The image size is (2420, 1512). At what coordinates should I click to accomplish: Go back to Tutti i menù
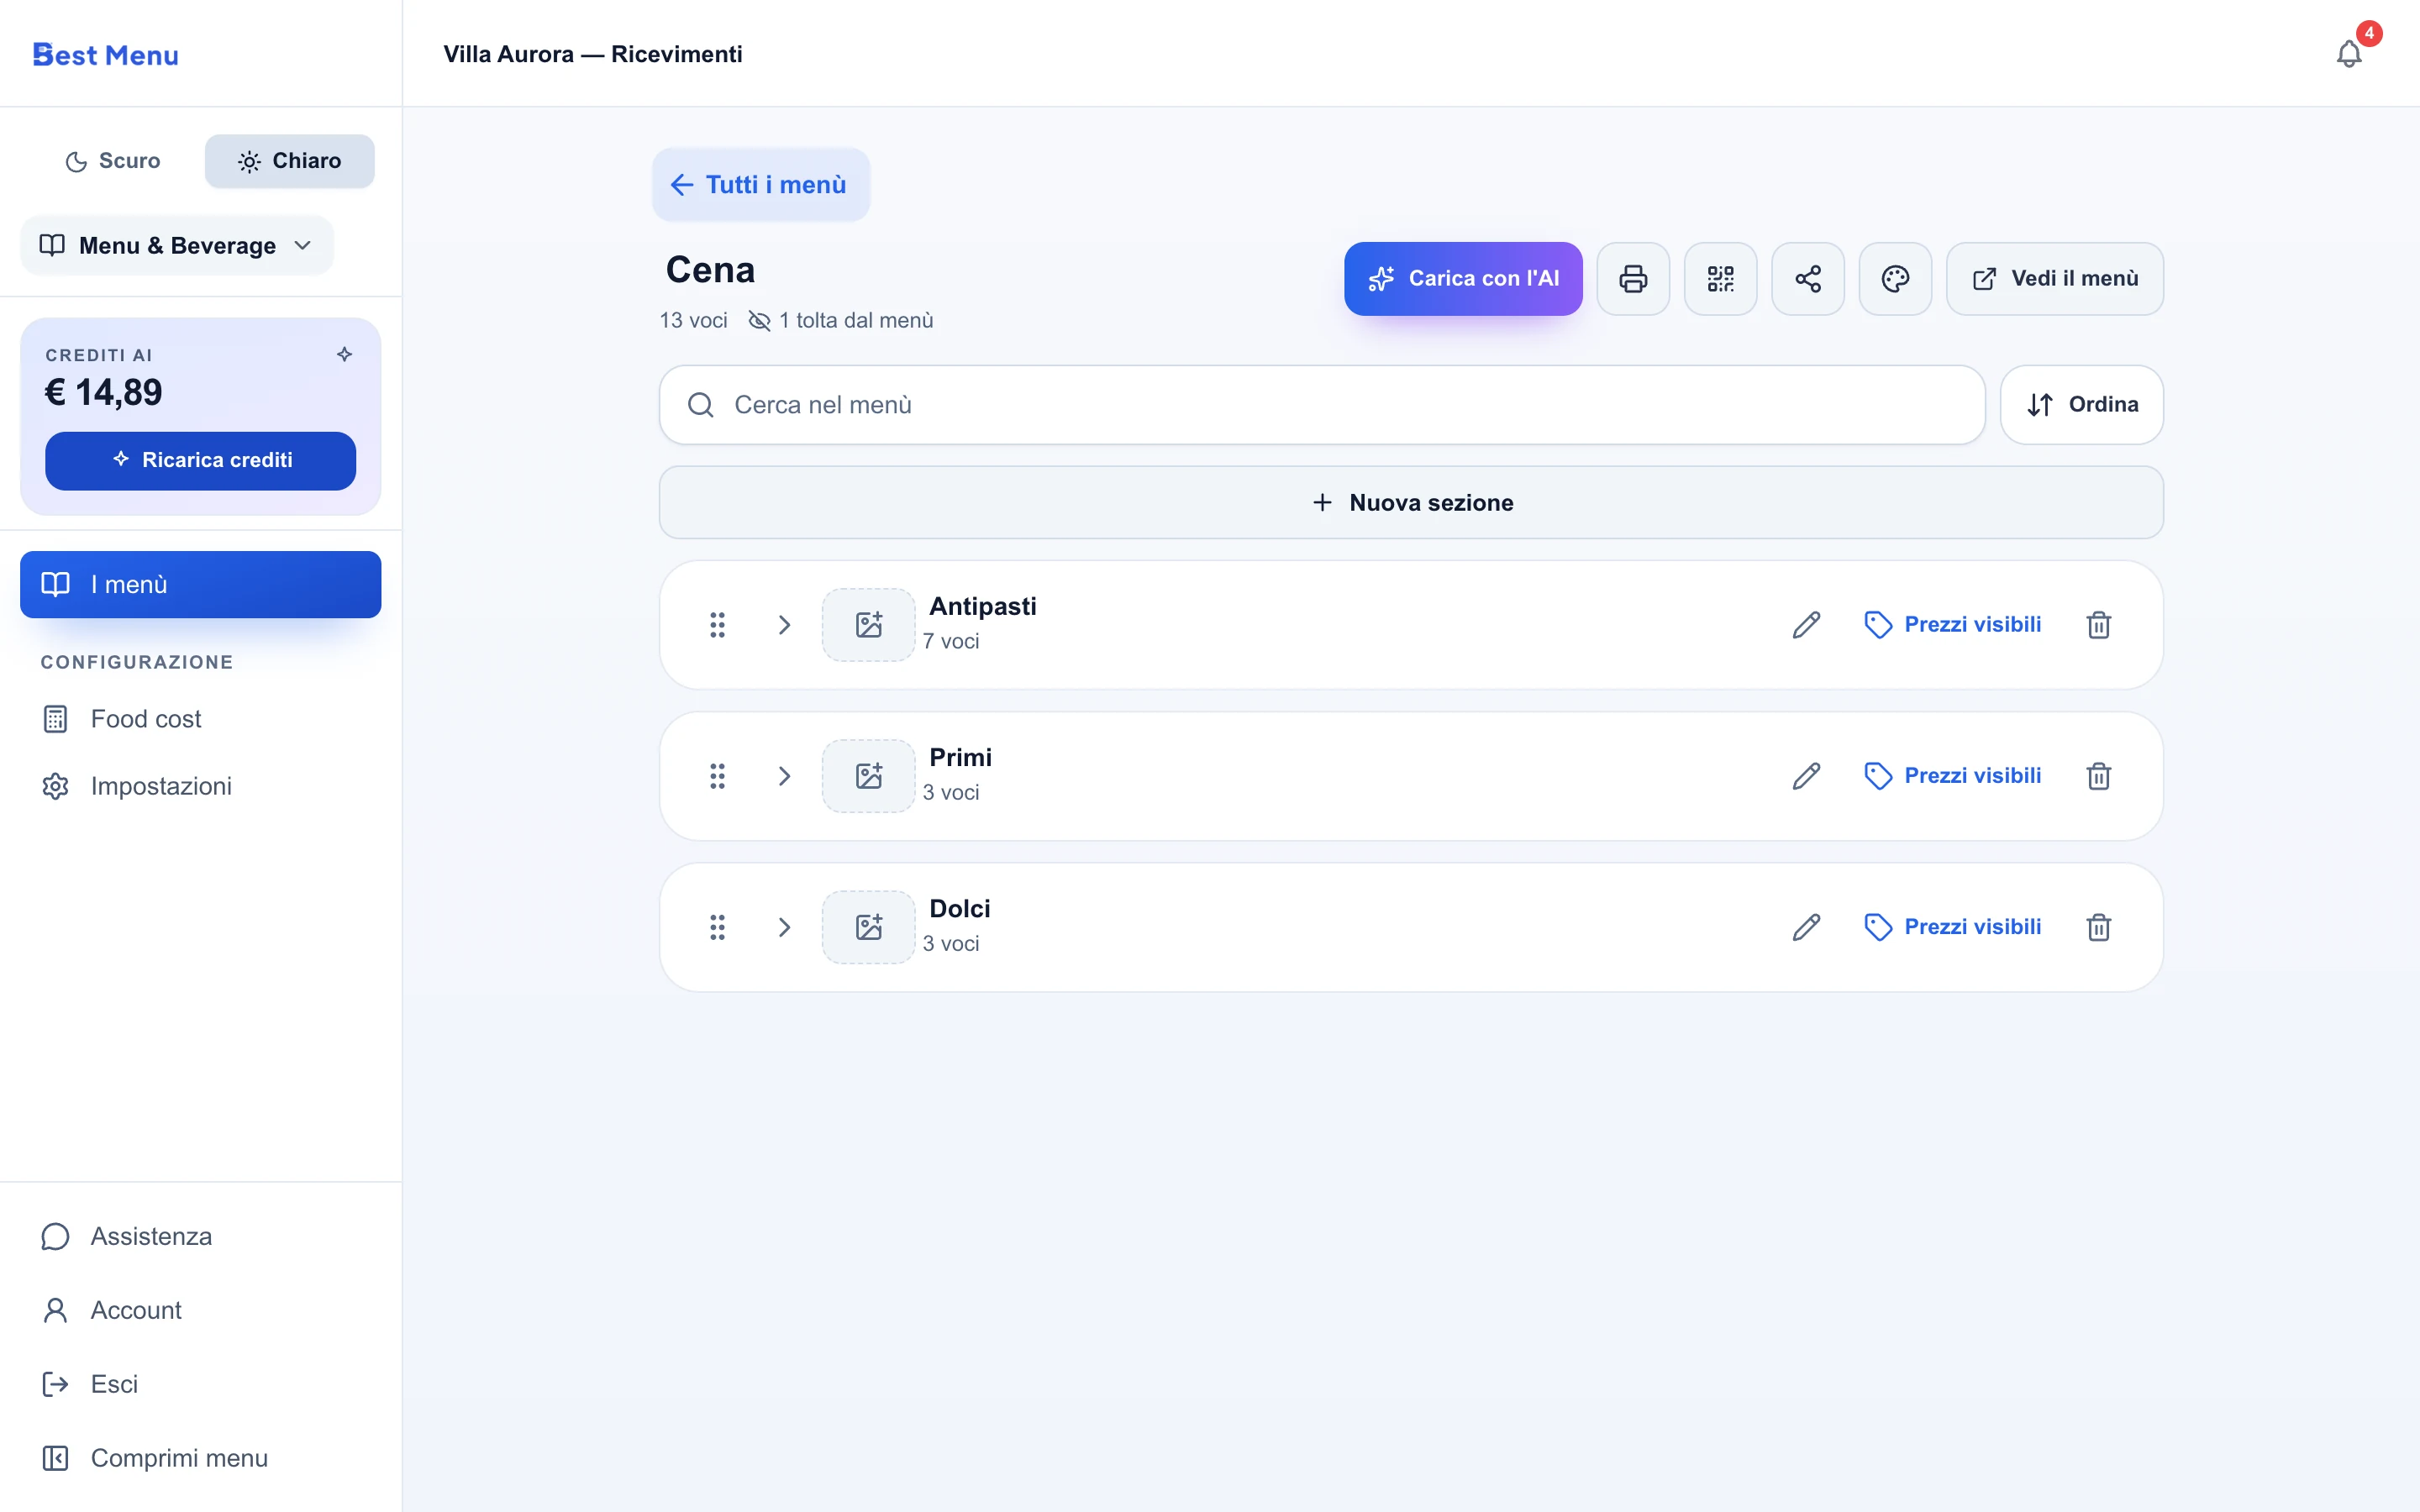click(x=760, y=185)
